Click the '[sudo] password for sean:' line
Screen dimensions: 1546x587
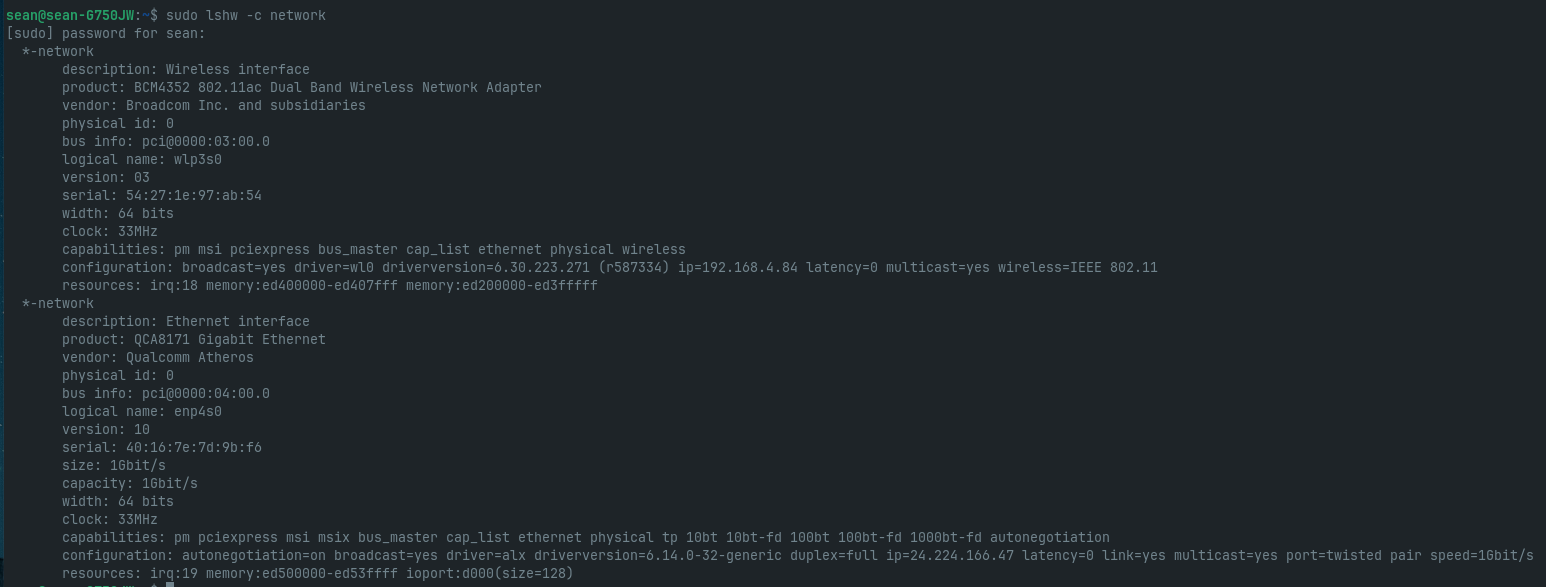coord(105,33)
